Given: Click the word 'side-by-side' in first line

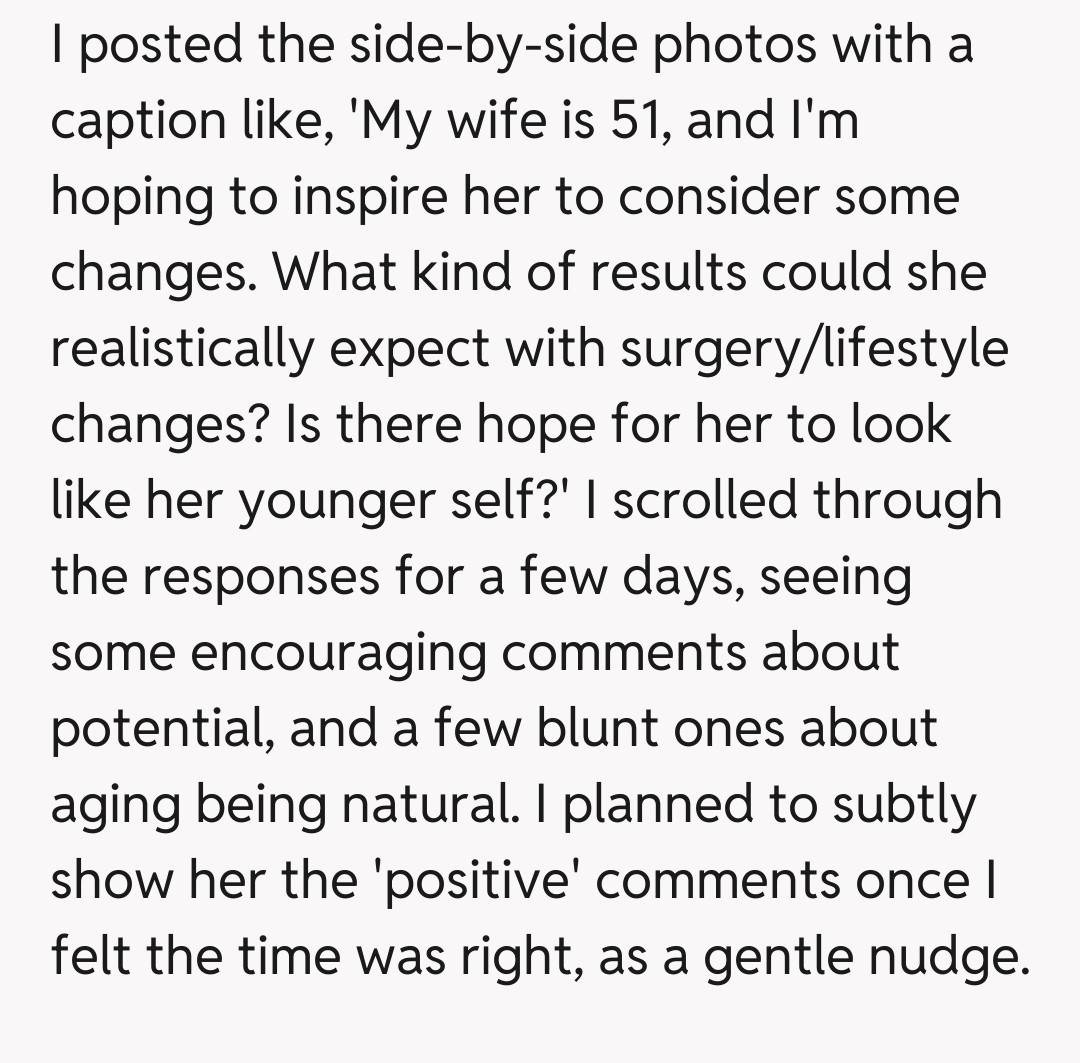Looking at the screenshot, I should pyautogui.click(x=472, y=45).
